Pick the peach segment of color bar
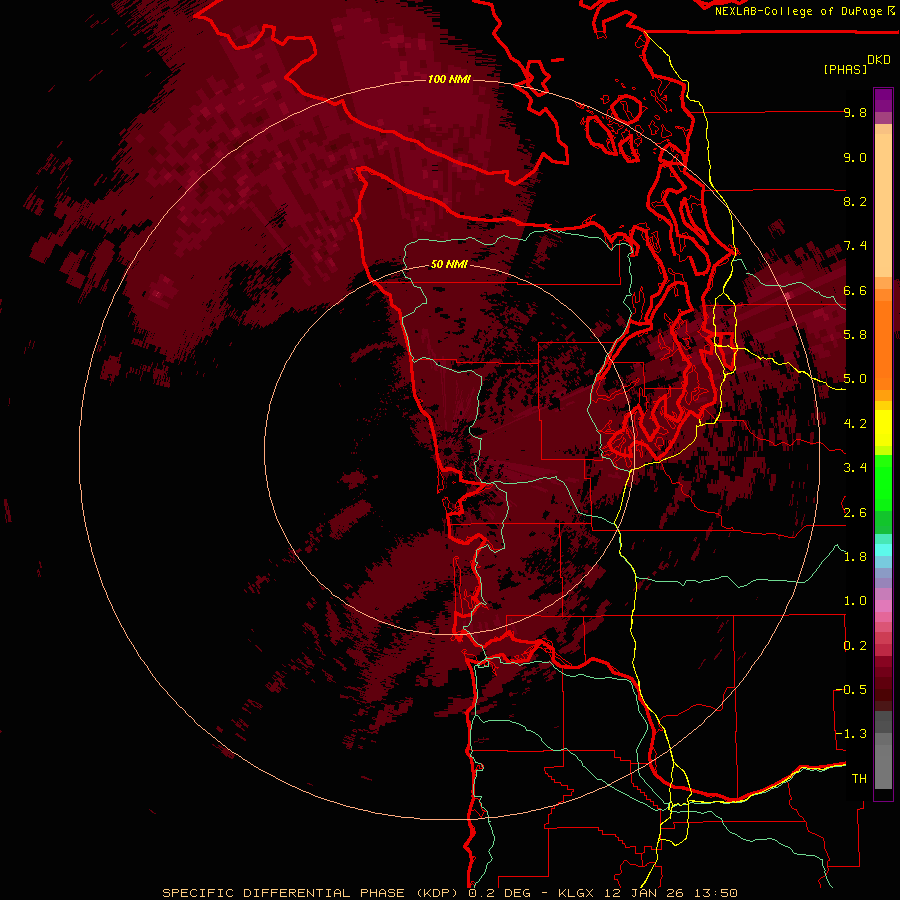900x900 pixels. 883,205
